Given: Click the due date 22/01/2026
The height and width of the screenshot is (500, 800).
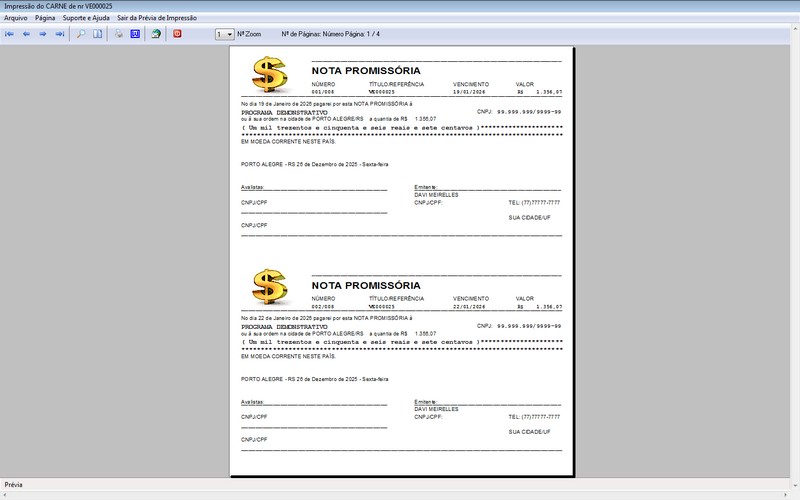Looking at the screenshot, I should (x=469, y=307).
